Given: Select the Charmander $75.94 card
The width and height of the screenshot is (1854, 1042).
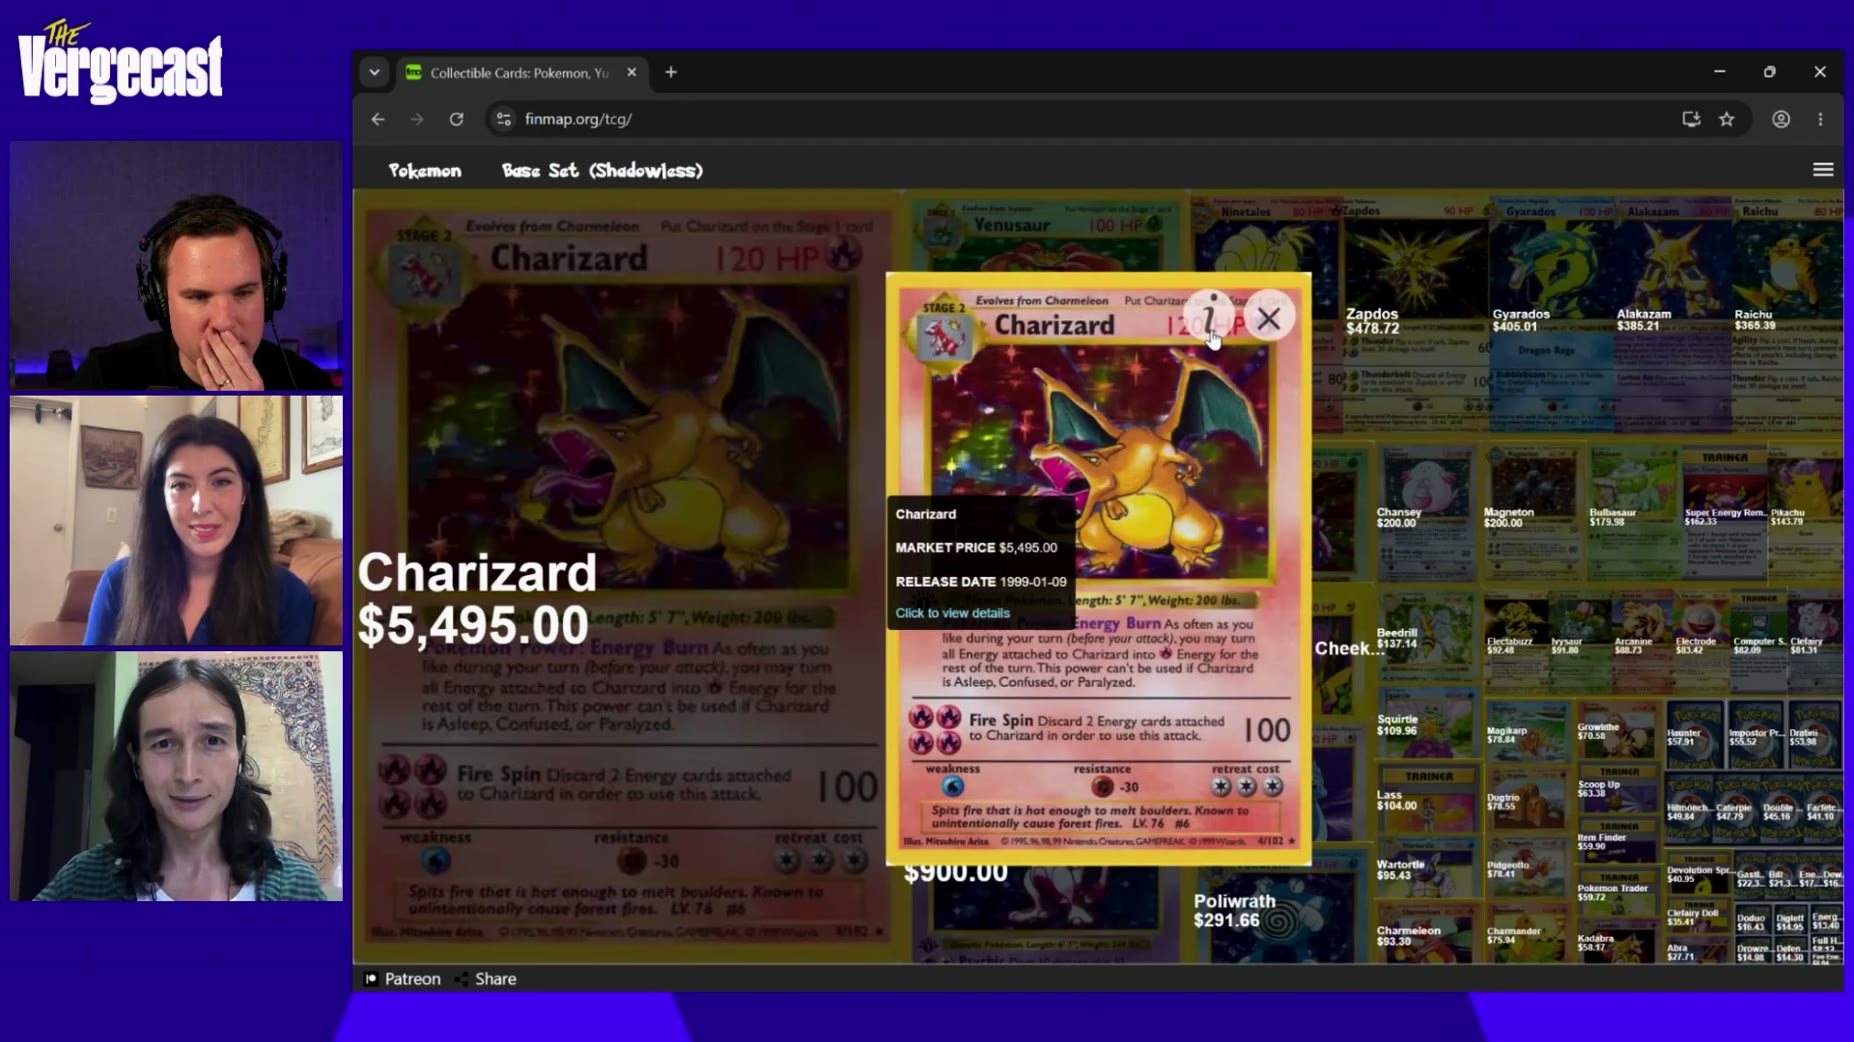Looking at the screenshot, I should pos(1527,934).
